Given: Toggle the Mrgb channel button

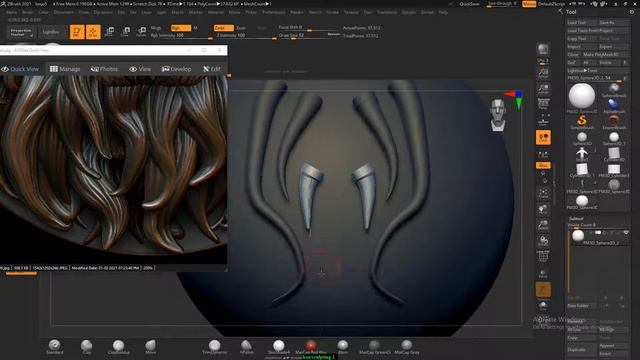Looking at the screenshot, I should pos(156,28).
